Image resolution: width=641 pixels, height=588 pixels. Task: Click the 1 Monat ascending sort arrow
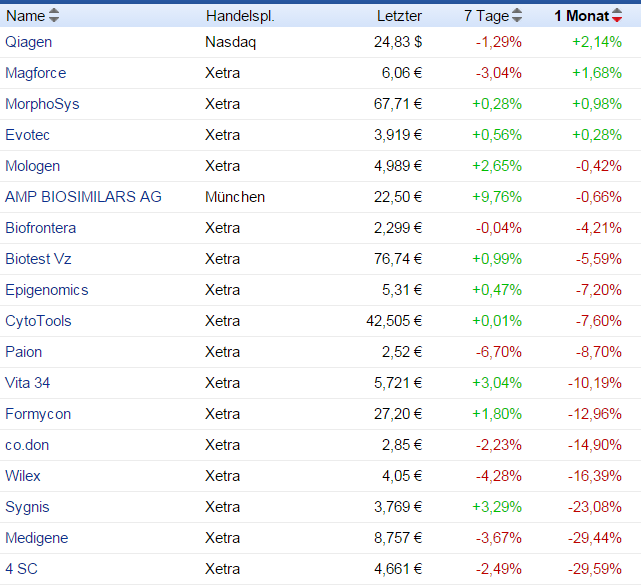tap(617, 11)
